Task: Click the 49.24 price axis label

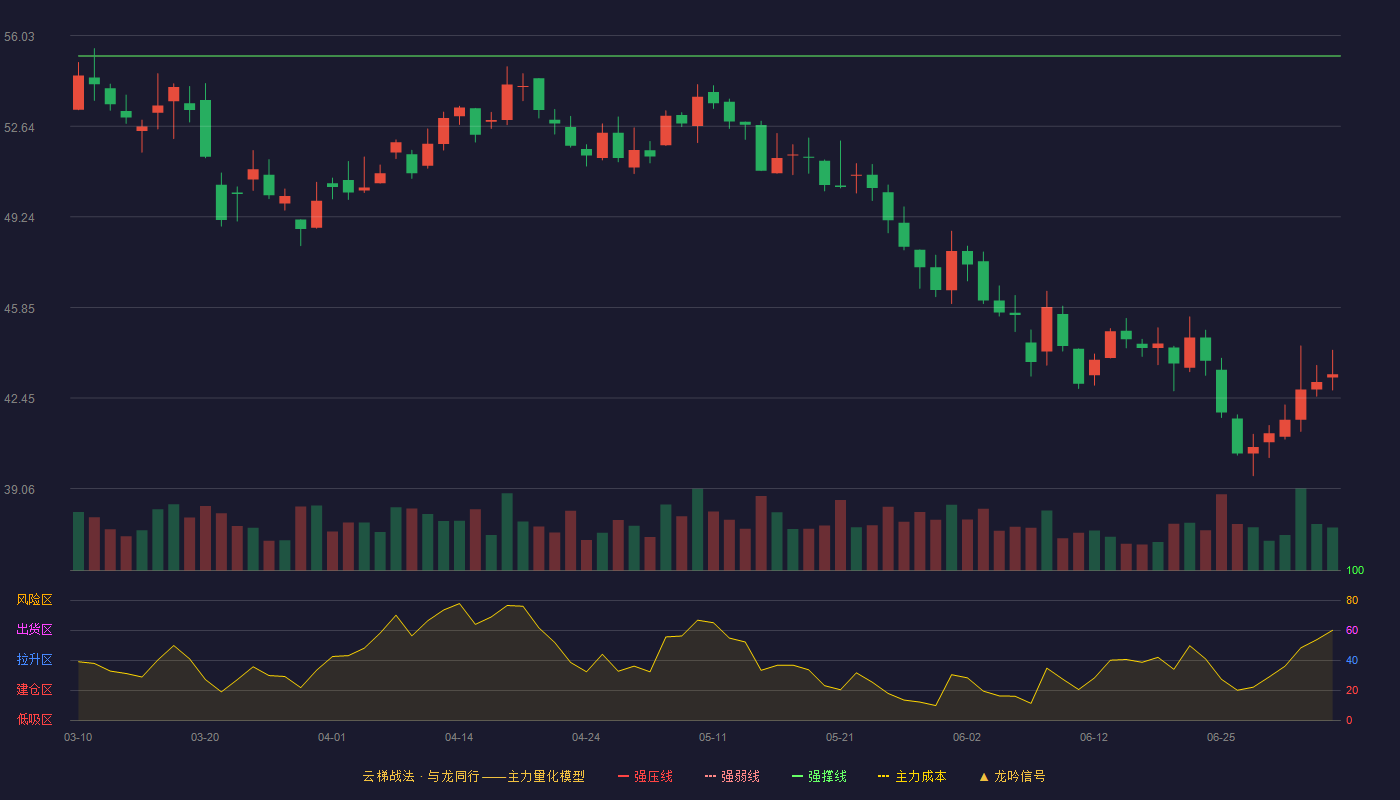Action: click(19, 218)
